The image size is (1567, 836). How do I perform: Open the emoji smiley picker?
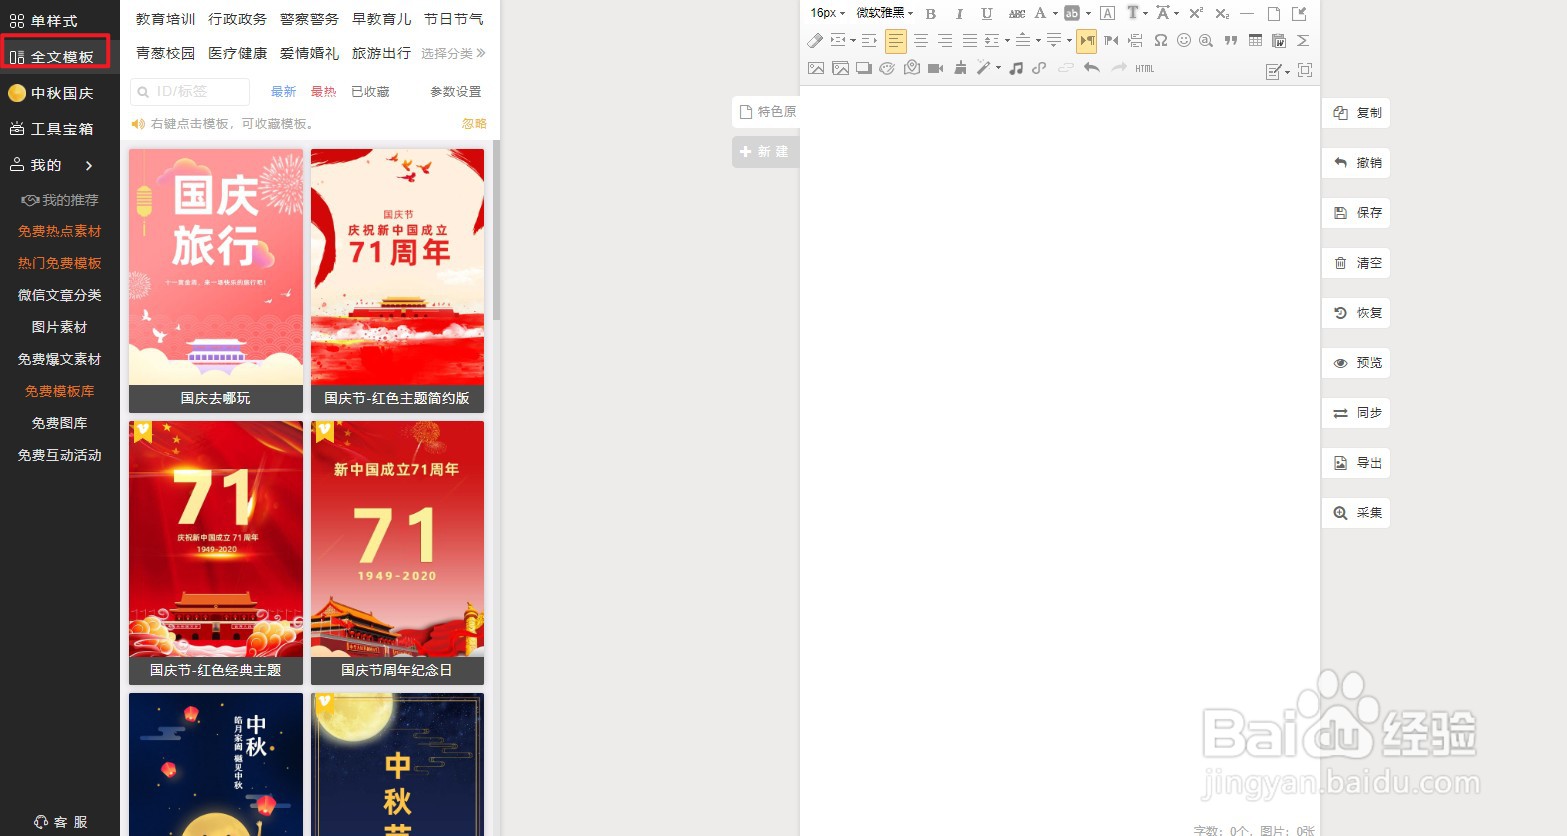pyautogui.click(x=1184, y=41)
